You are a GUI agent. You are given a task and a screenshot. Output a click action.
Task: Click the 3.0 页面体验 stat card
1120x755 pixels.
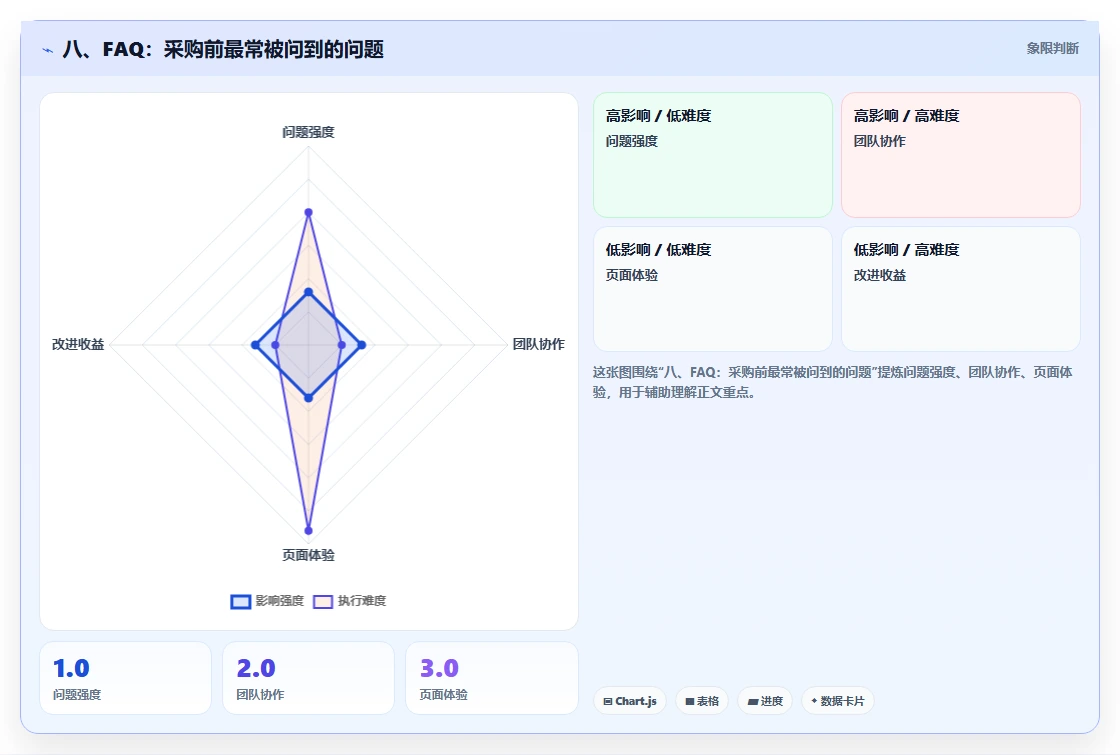pyautogui.click(x=491, y=678)
